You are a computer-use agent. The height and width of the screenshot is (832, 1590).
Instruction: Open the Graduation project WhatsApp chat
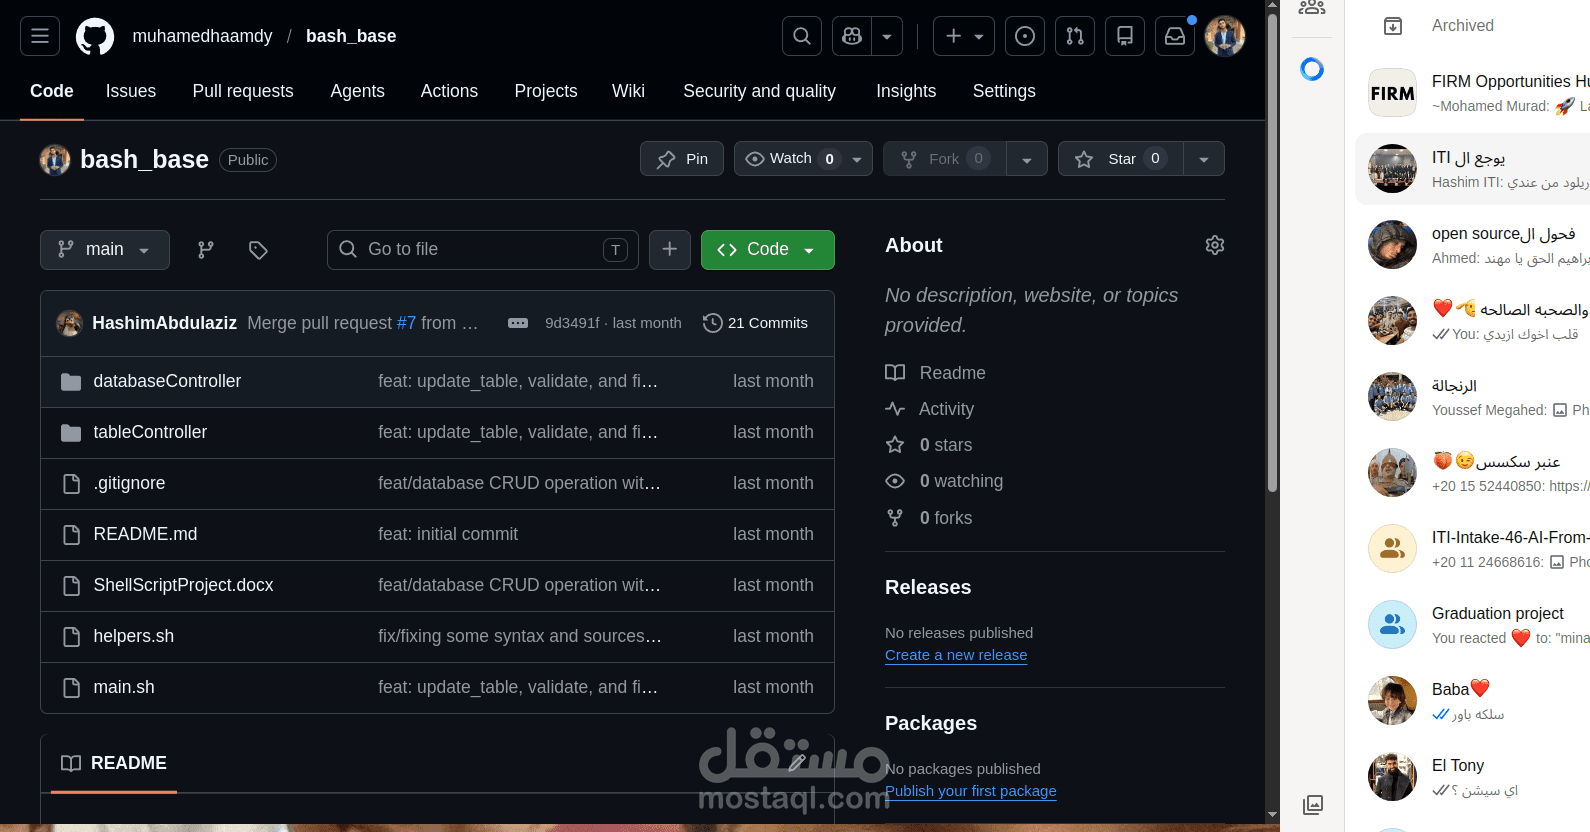pyautogui.click(x=1472, y=625)
